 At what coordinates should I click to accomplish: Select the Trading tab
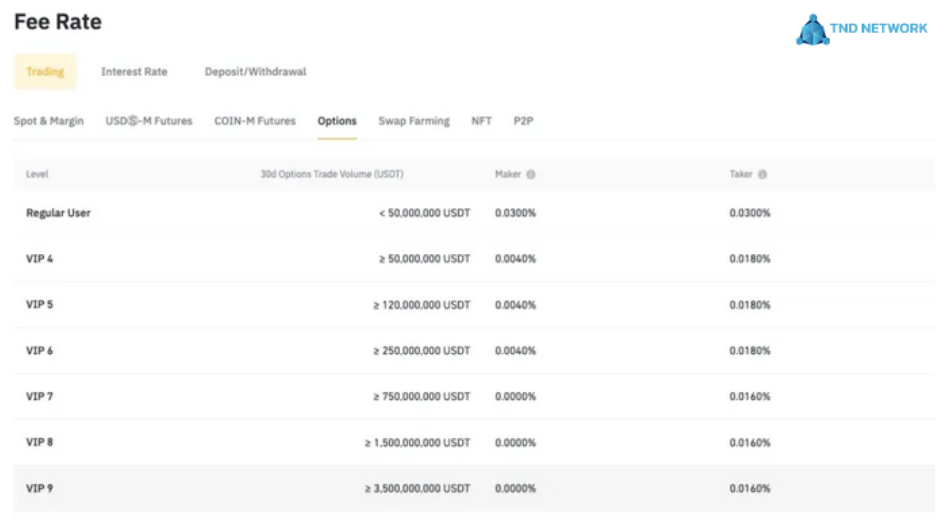click(x=45, y=72)
